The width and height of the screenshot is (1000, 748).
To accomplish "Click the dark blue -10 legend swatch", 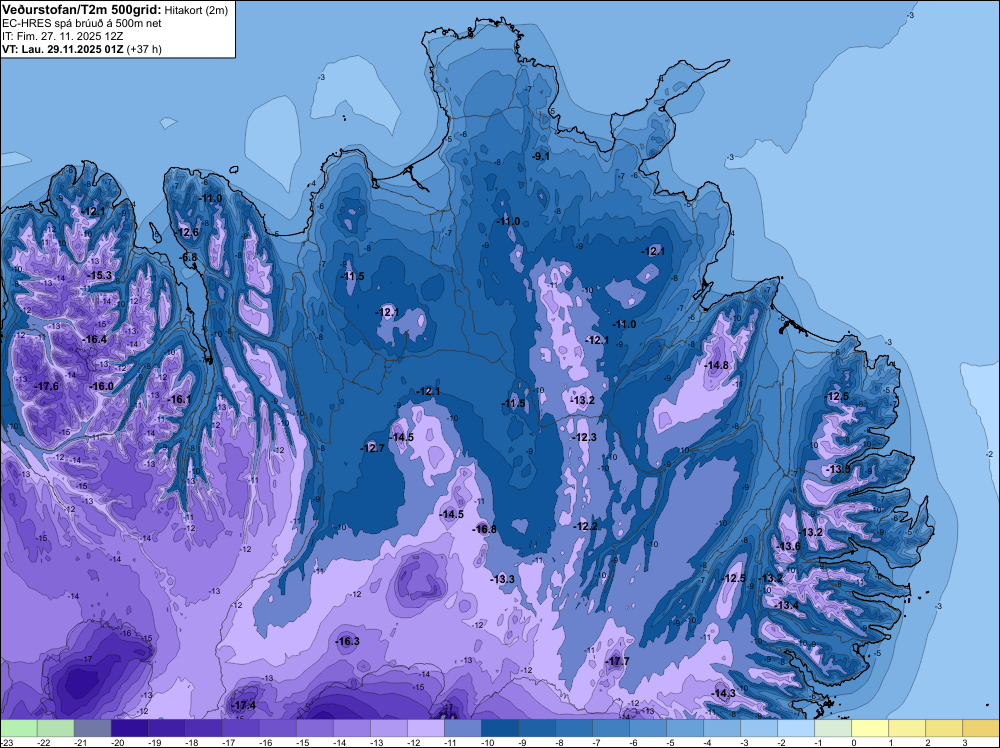I will coord(500,728).
